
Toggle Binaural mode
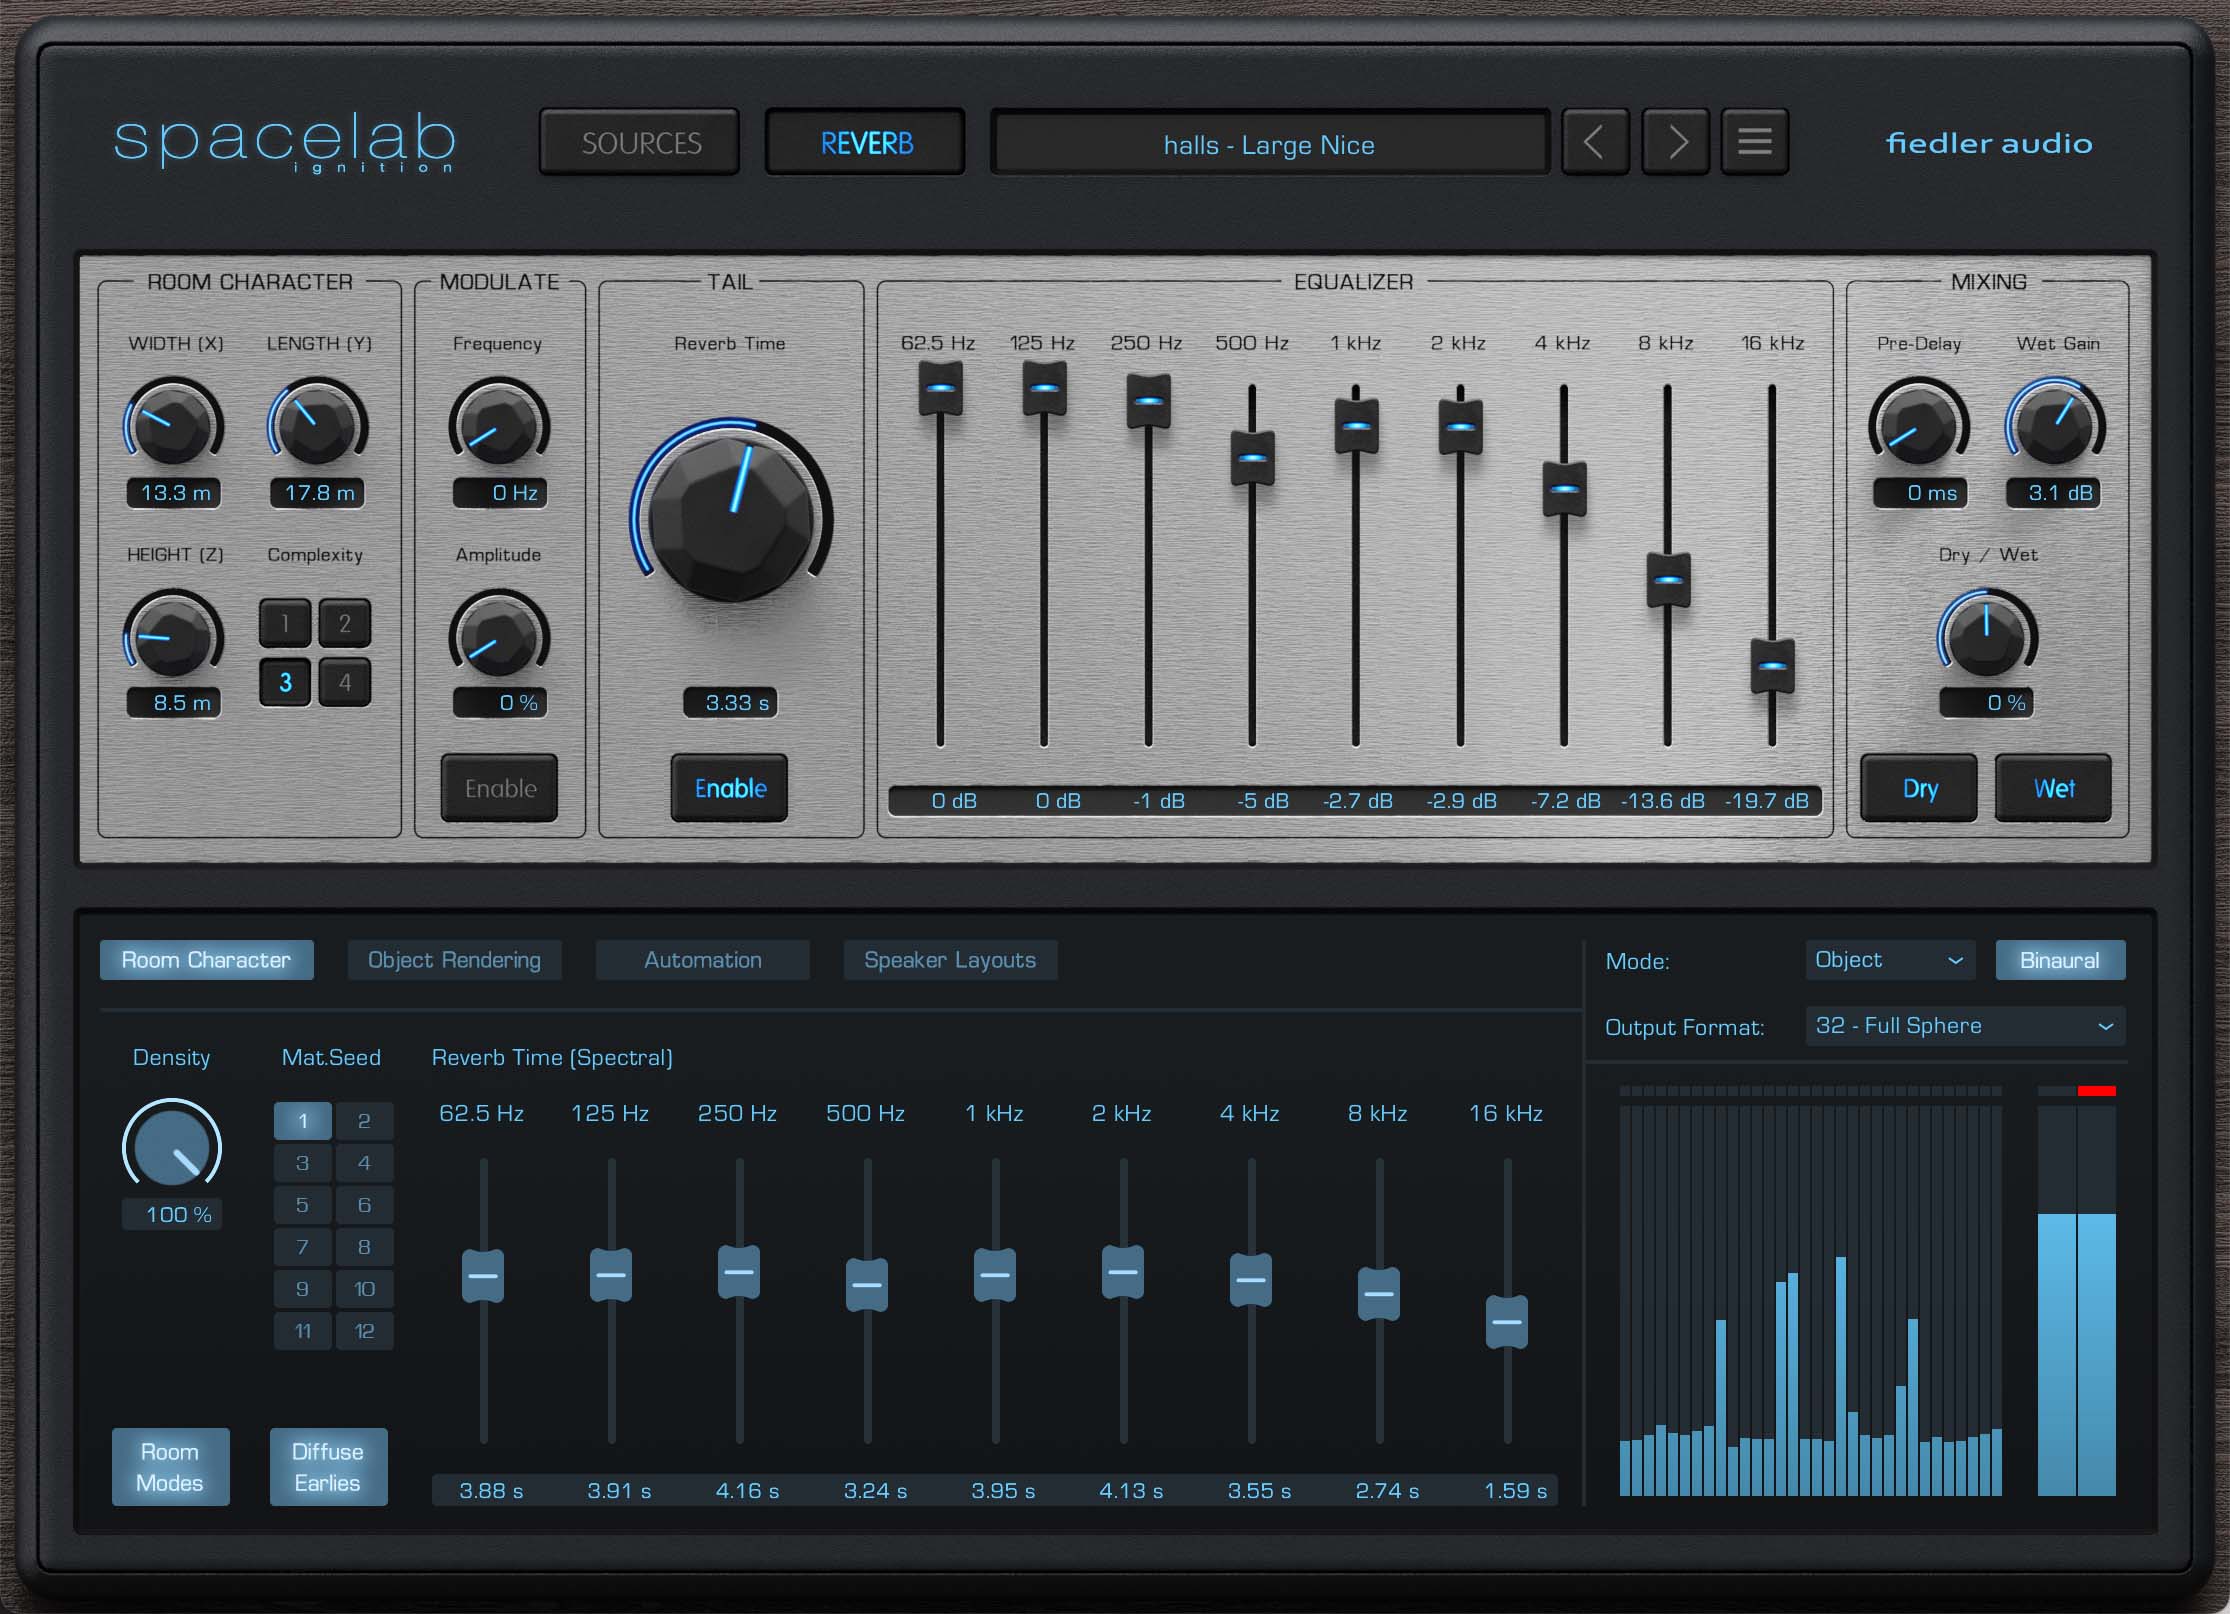click(2060, 960)
